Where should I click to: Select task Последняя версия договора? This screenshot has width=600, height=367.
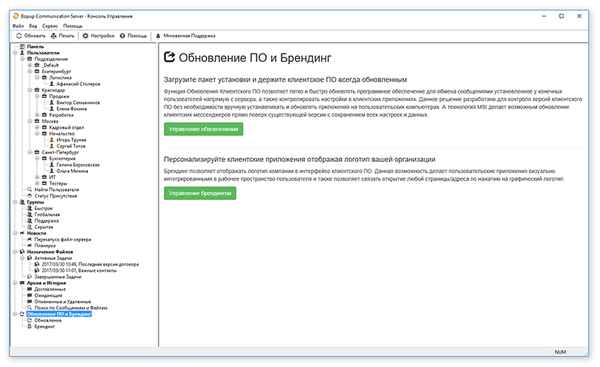click(x=90, y=264)
